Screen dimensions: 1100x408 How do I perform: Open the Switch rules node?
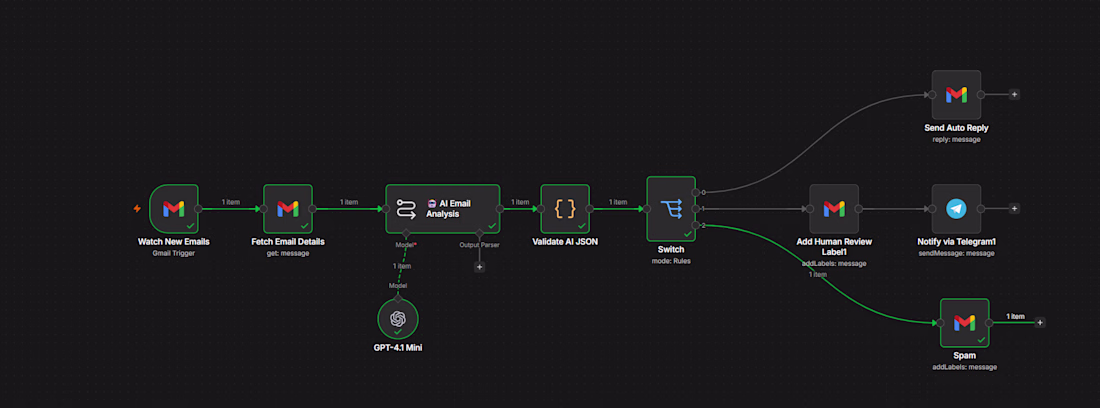coord(671,208)
